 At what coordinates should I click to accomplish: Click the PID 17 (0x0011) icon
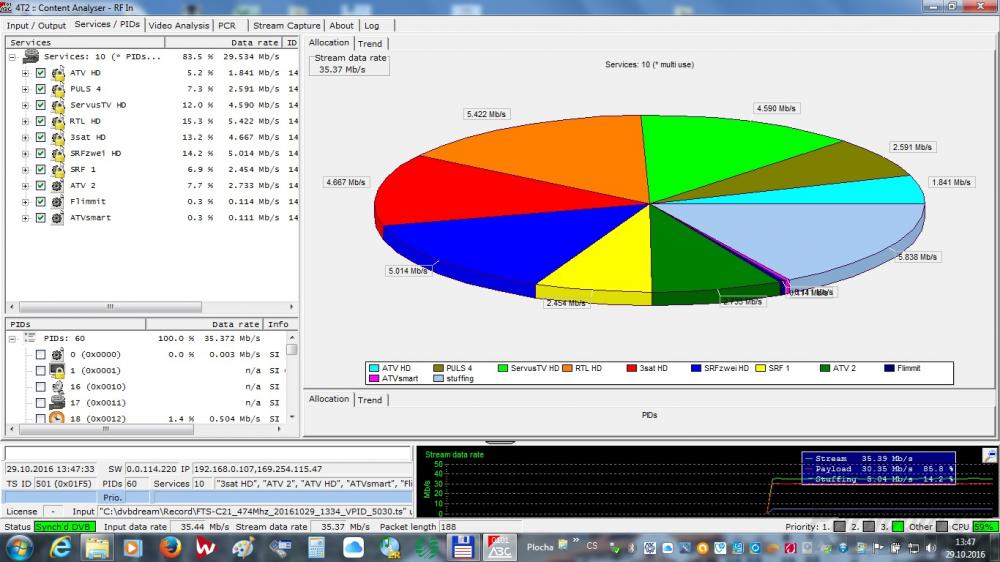point(57,403)
